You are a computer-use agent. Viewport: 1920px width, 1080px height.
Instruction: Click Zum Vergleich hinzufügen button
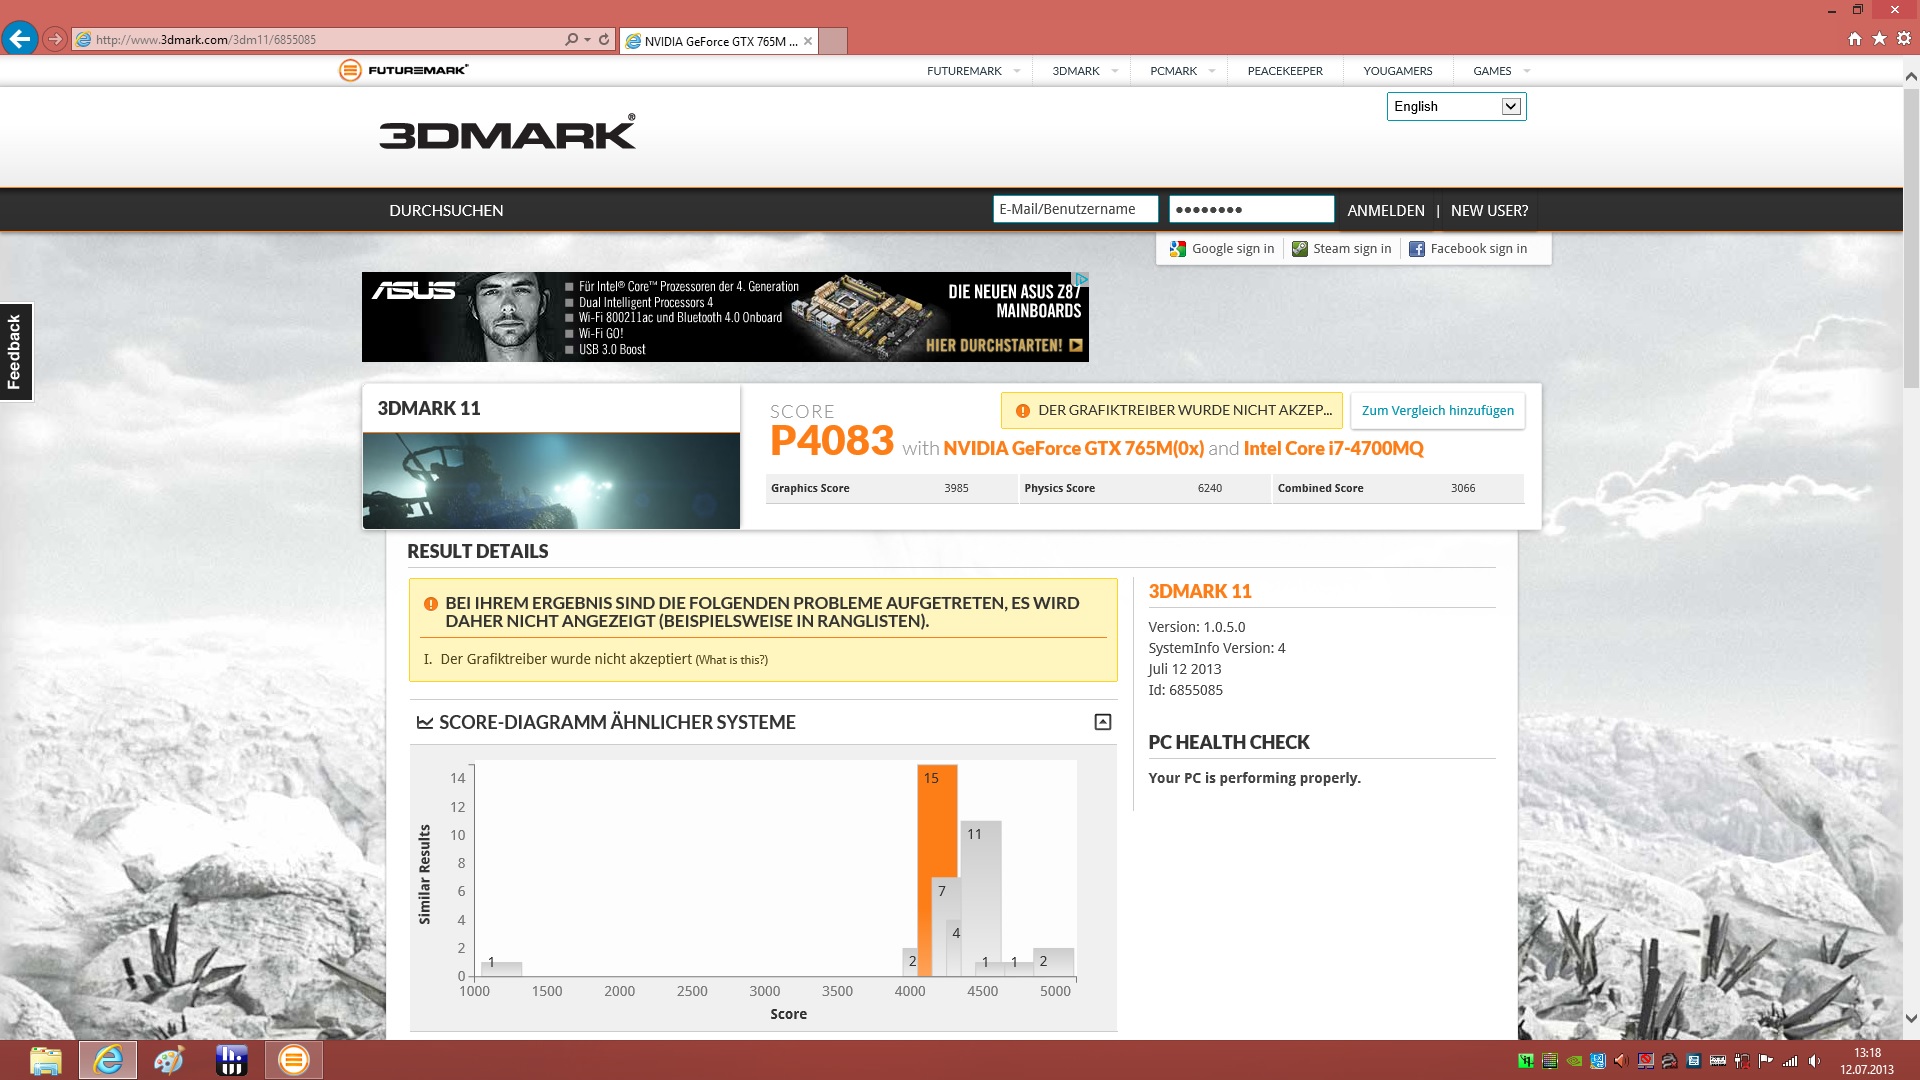[x=1437, y=411]
